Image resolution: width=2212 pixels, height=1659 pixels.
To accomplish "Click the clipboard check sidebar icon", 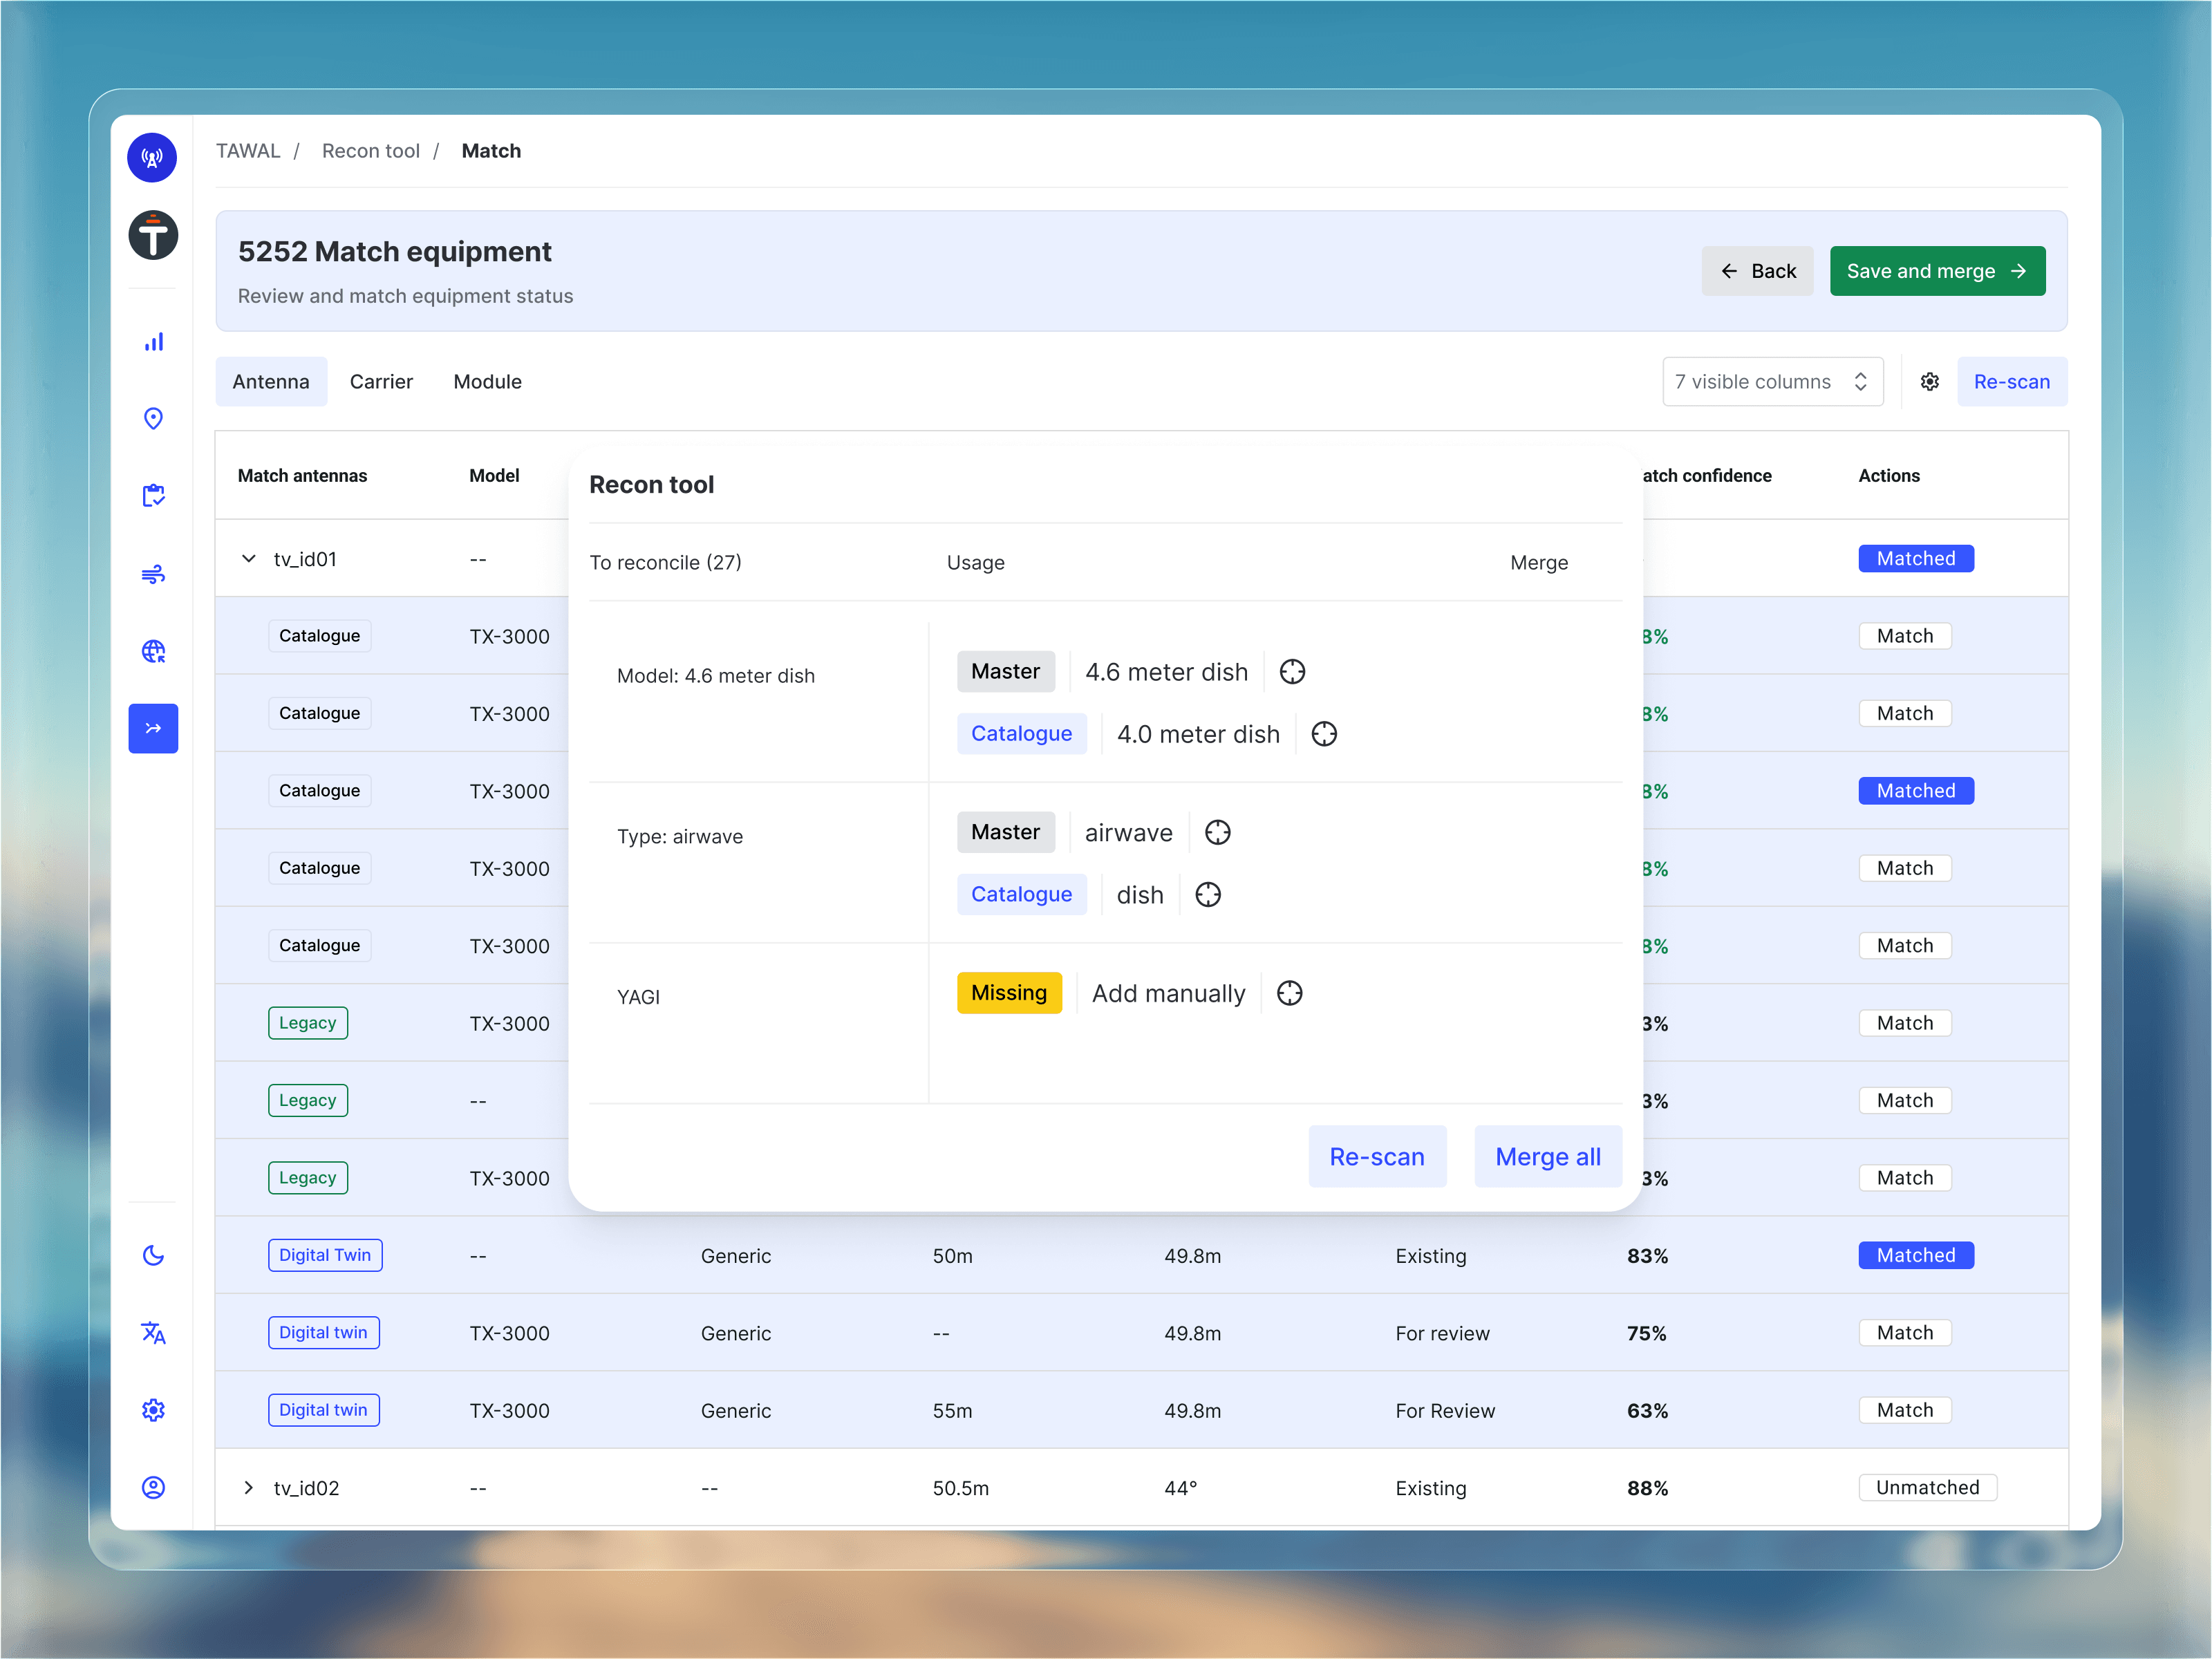I will 153,496.
